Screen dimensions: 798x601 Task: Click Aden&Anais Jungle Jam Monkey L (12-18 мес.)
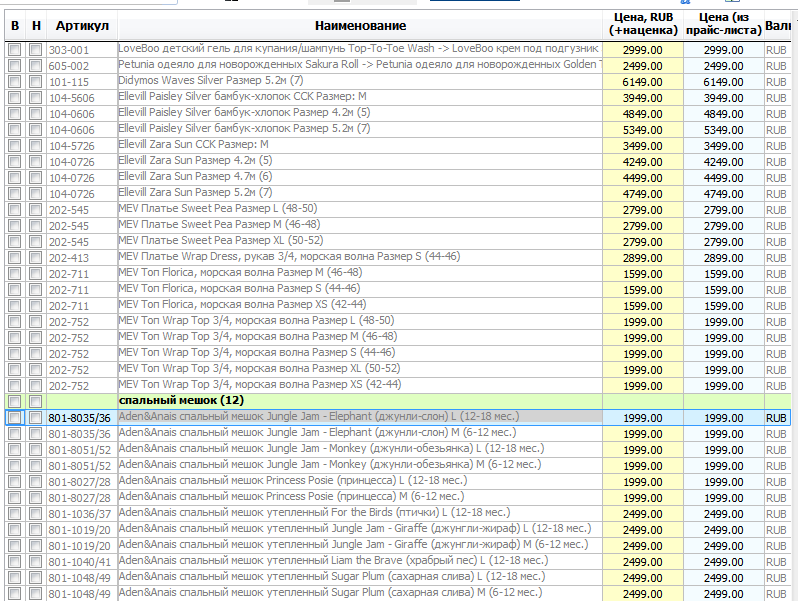click(331, 448)
